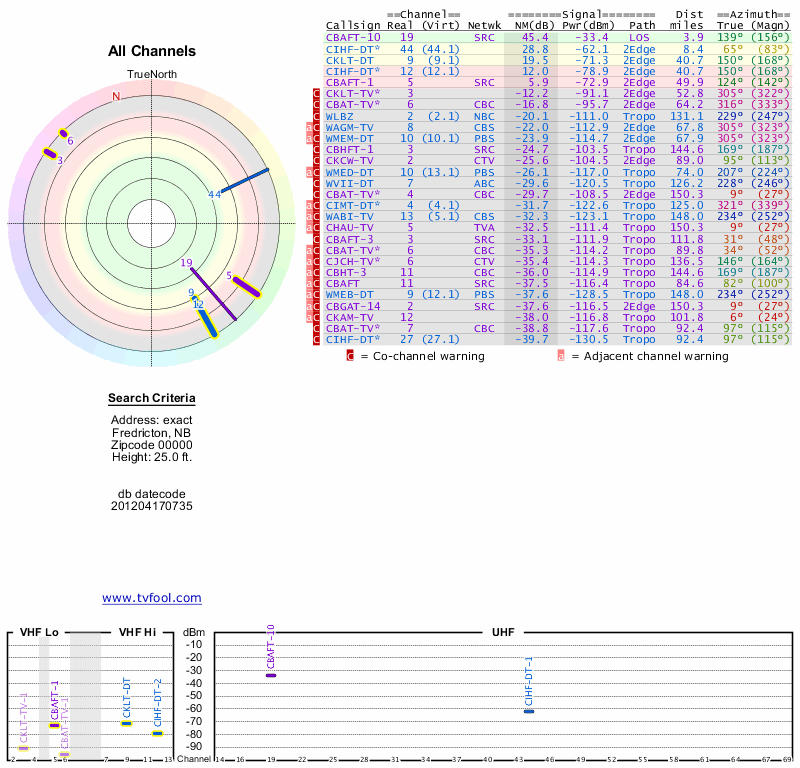Click the red co-channel warning legend icon
The width and height of the screenshot is (800, 768).
pos(350,355)
